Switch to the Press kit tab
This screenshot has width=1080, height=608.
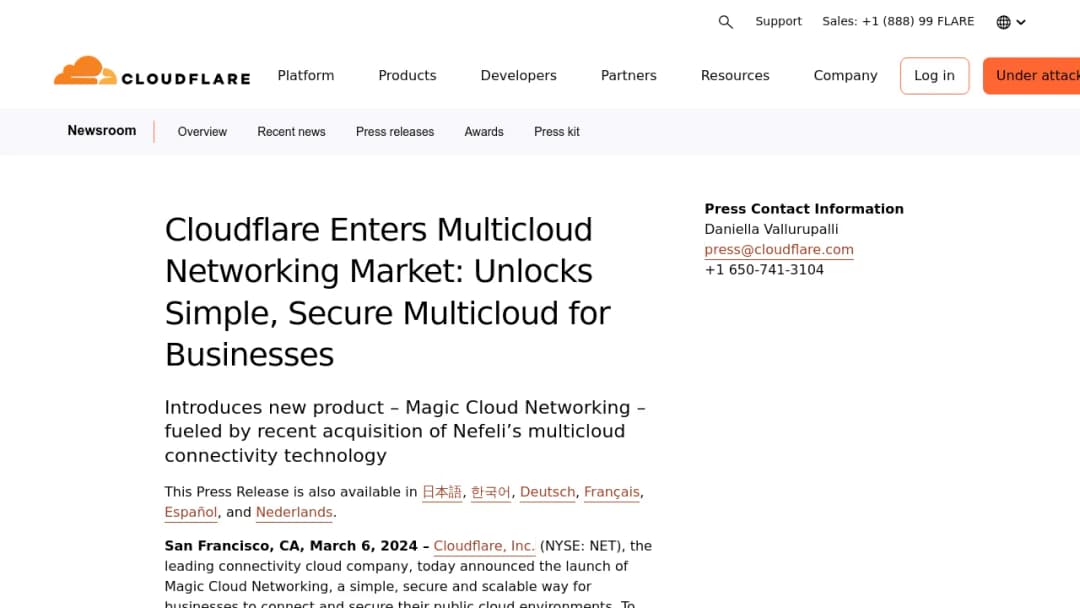point(557,132)
